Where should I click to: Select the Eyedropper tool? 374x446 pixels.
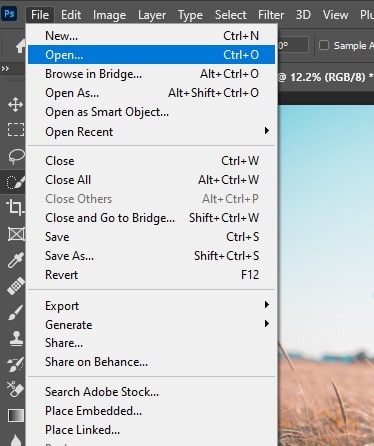(x=16, y=260)
